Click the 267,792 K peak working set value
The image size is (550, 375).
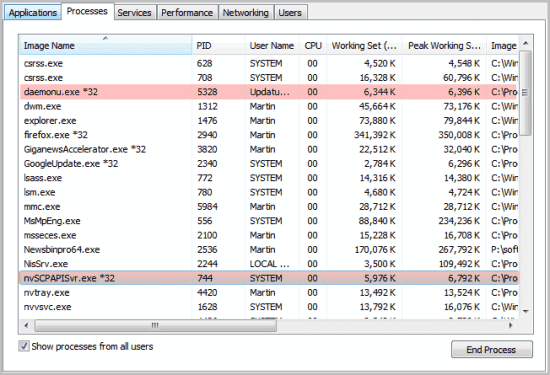pos(459,250)
